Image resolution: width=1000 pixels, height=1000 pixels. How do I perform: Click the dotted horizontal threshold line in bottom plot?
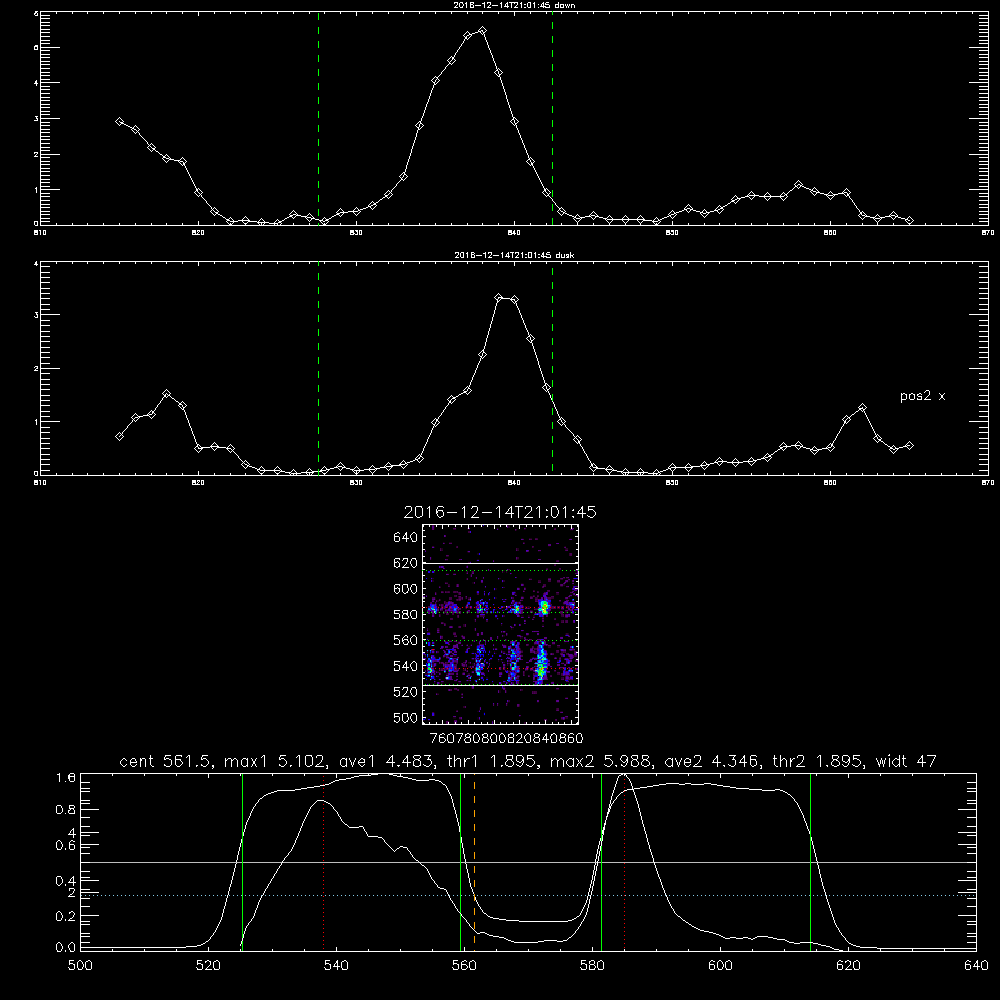click(x=528, y=895)
